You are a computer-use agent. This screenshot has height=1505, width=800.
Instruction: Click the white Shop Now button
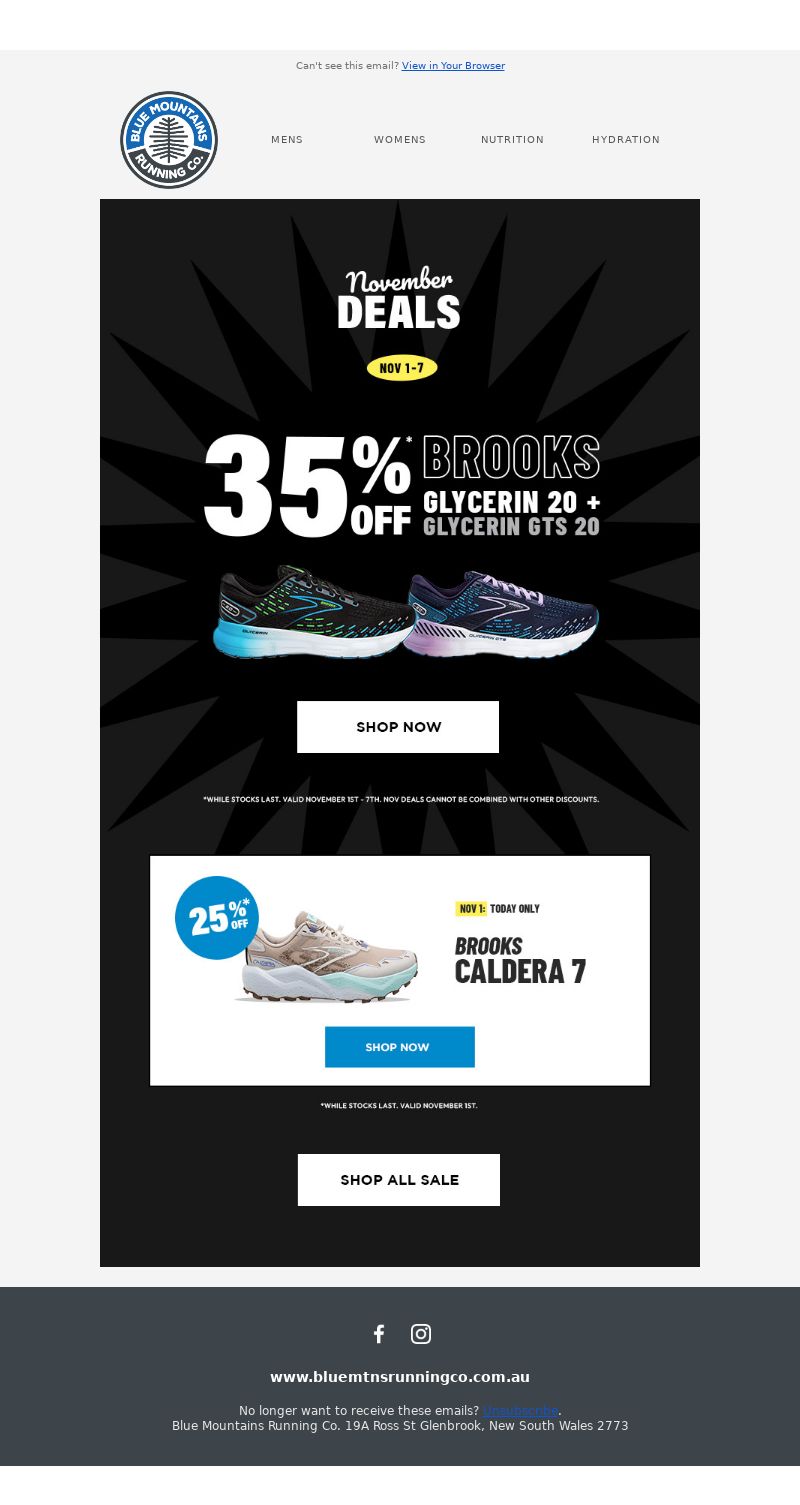point(398,727)
